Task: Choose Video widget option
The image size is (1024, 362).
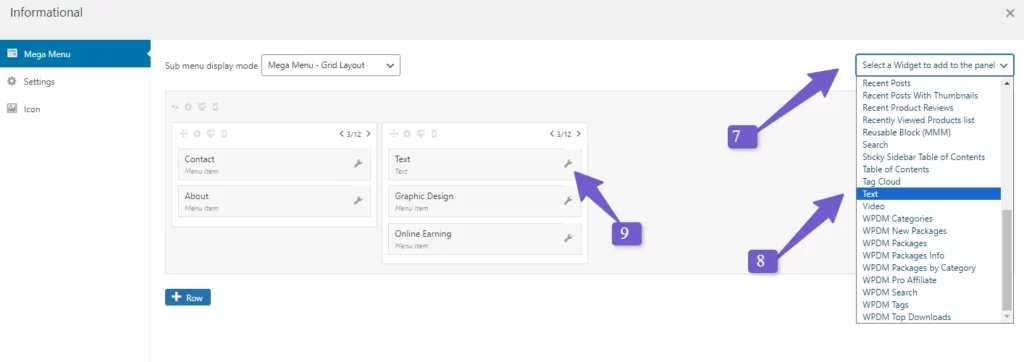Action: [929, 206]
